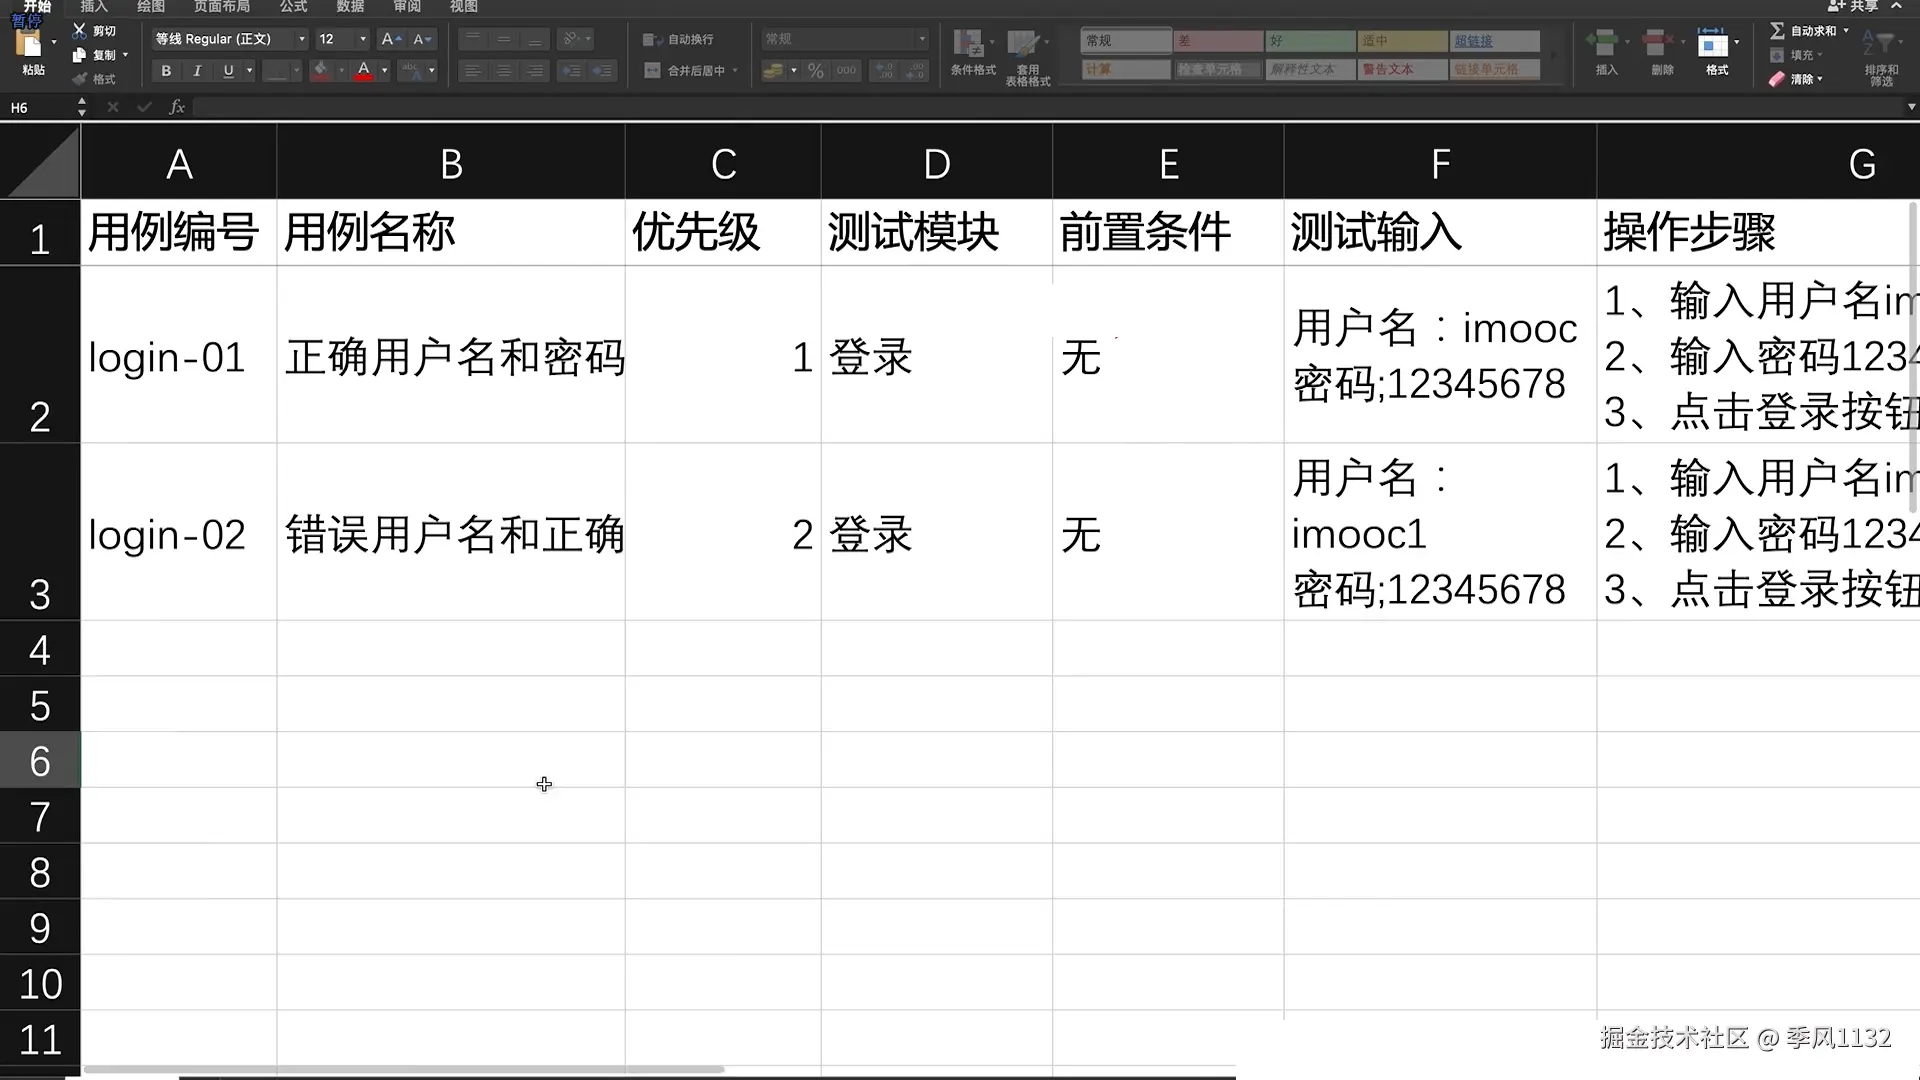The width and height of the screenshot is (1920, 1080).
Task: Open the 公式 (Formulas) ribbon tab
Action: [x=293, y=6]
